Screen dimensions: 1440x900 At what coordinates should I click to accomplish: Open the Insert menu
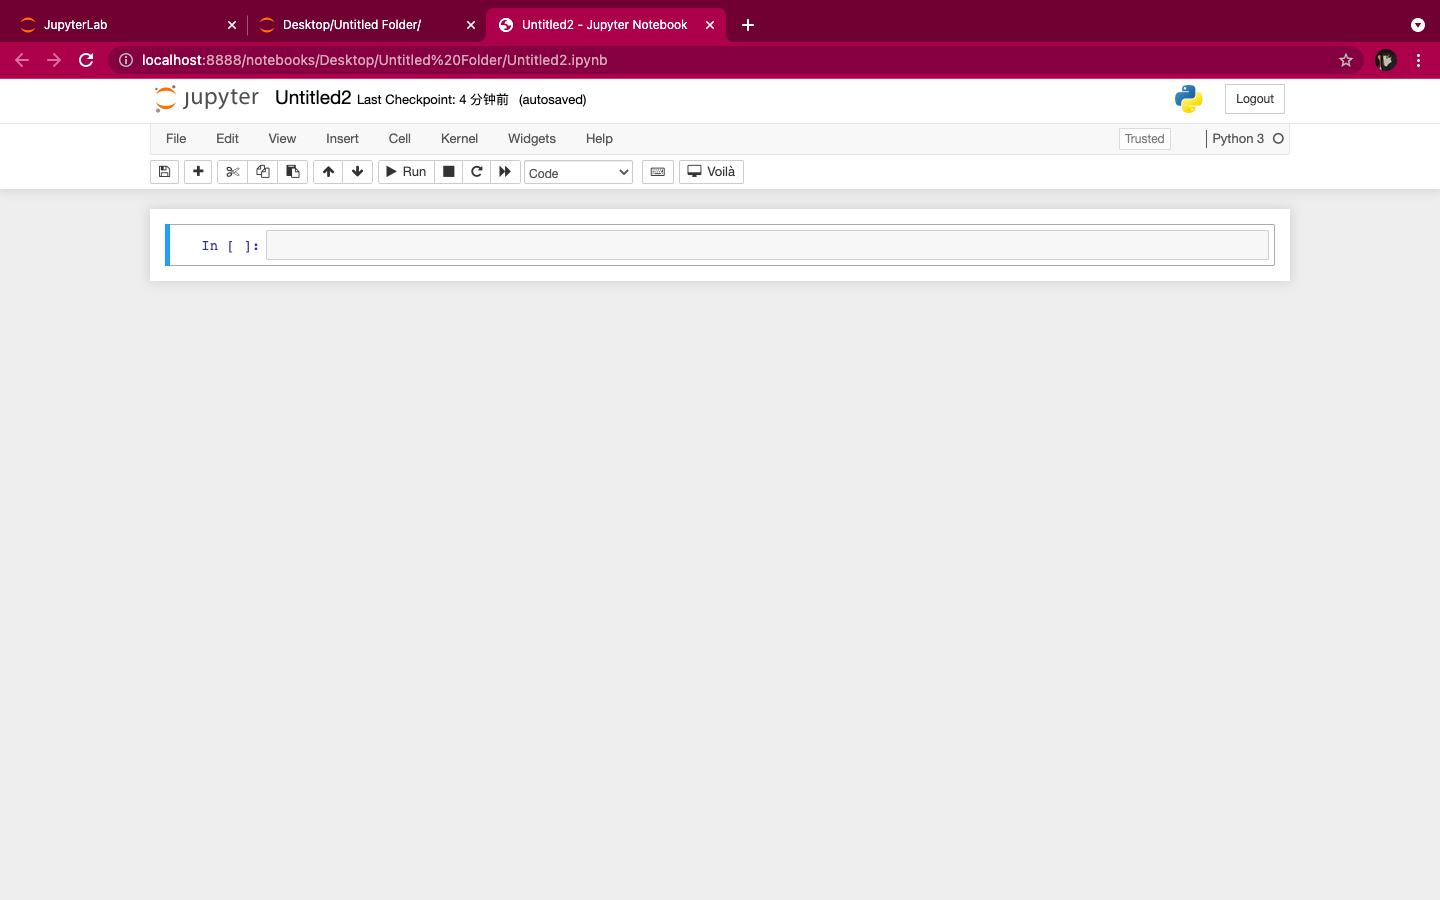(342, 138)
